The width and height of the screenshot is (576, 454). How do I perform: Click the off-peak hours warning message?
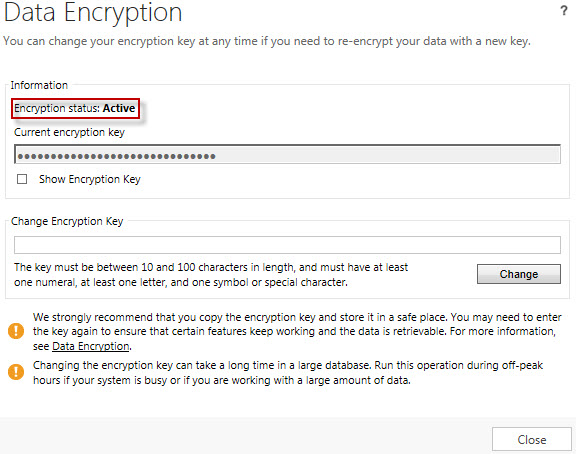288,372
